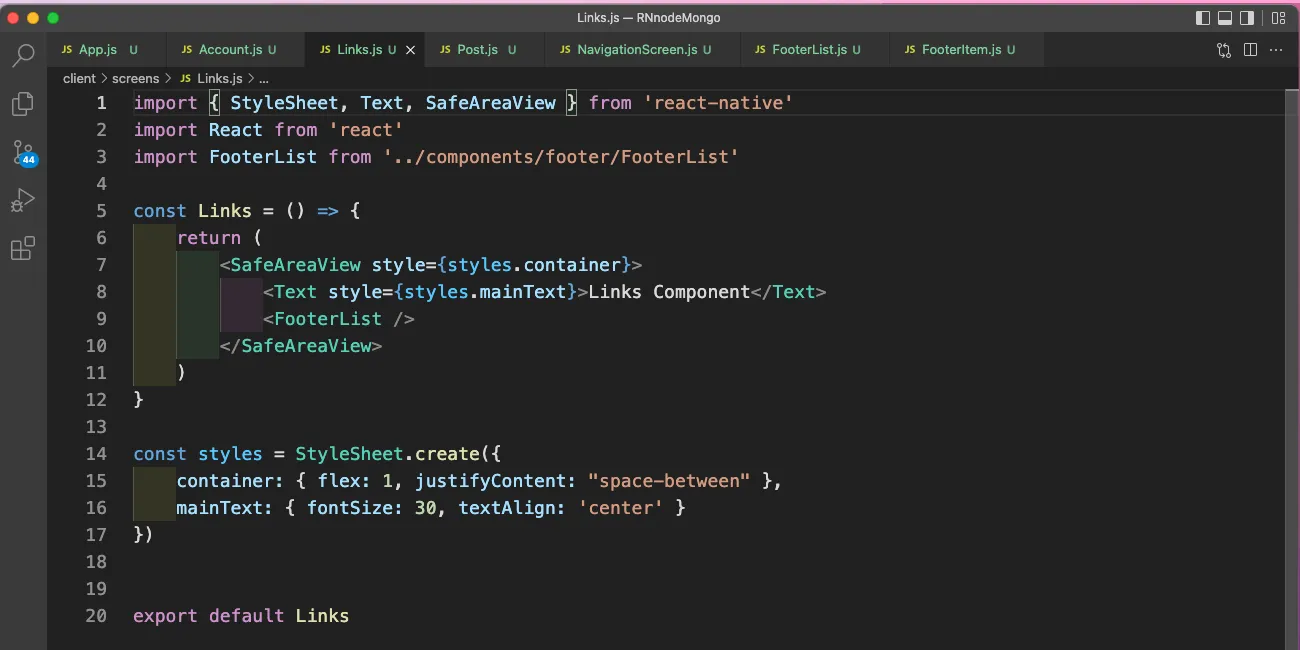
Task: Click the "space-between" value on line 15
Action: [669, 481]
